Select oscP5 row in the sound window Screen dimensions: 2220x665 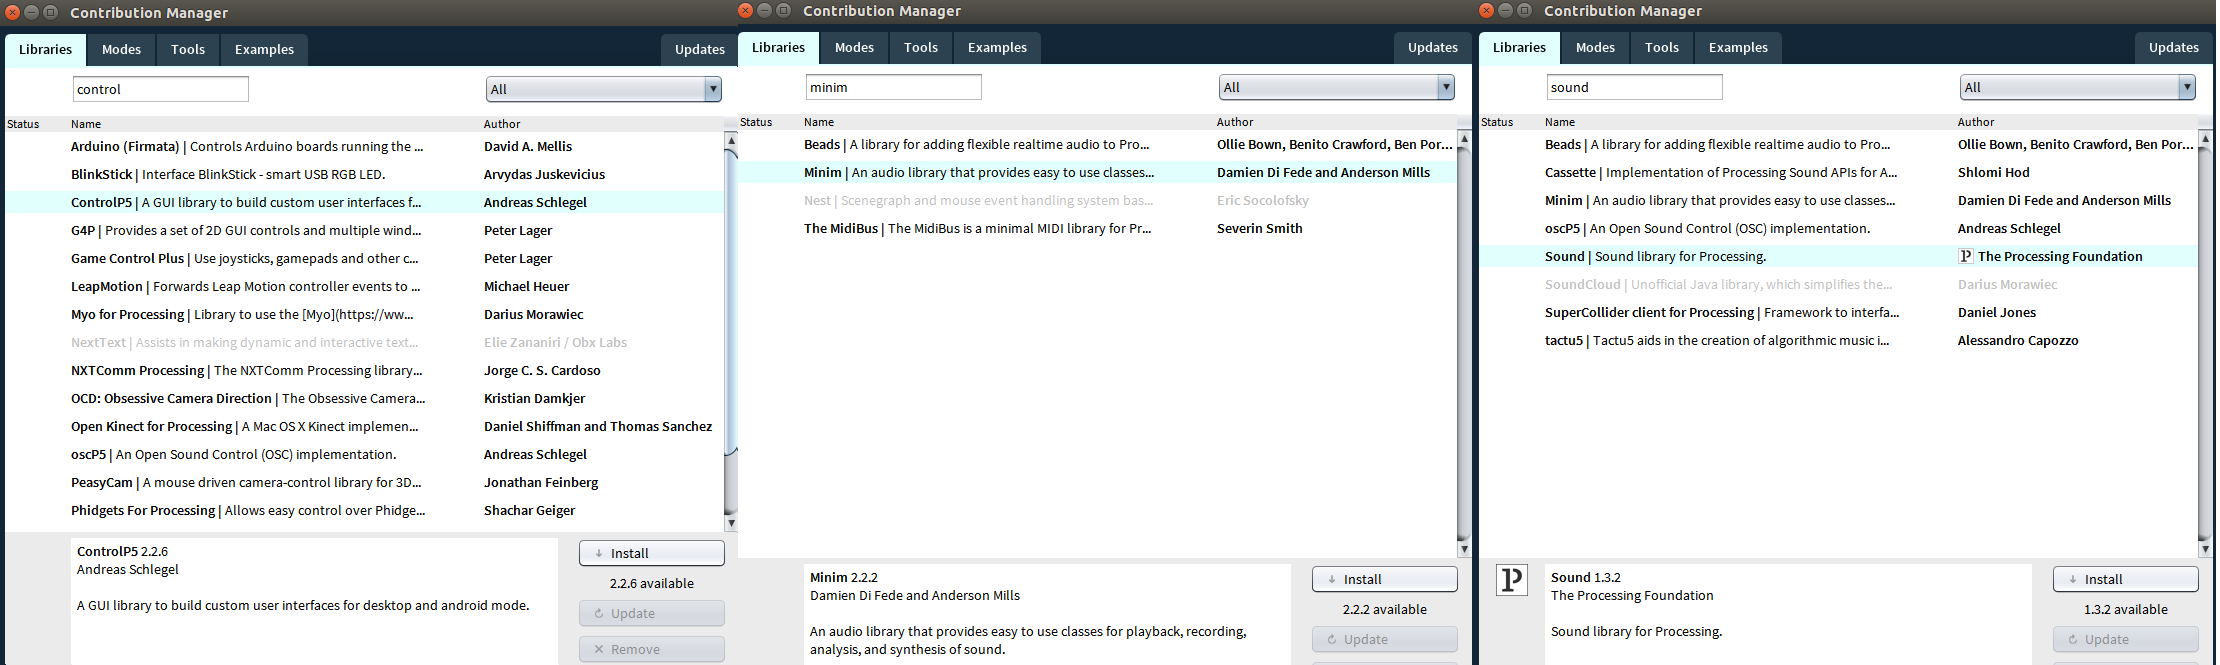(x=1838, y=228)
